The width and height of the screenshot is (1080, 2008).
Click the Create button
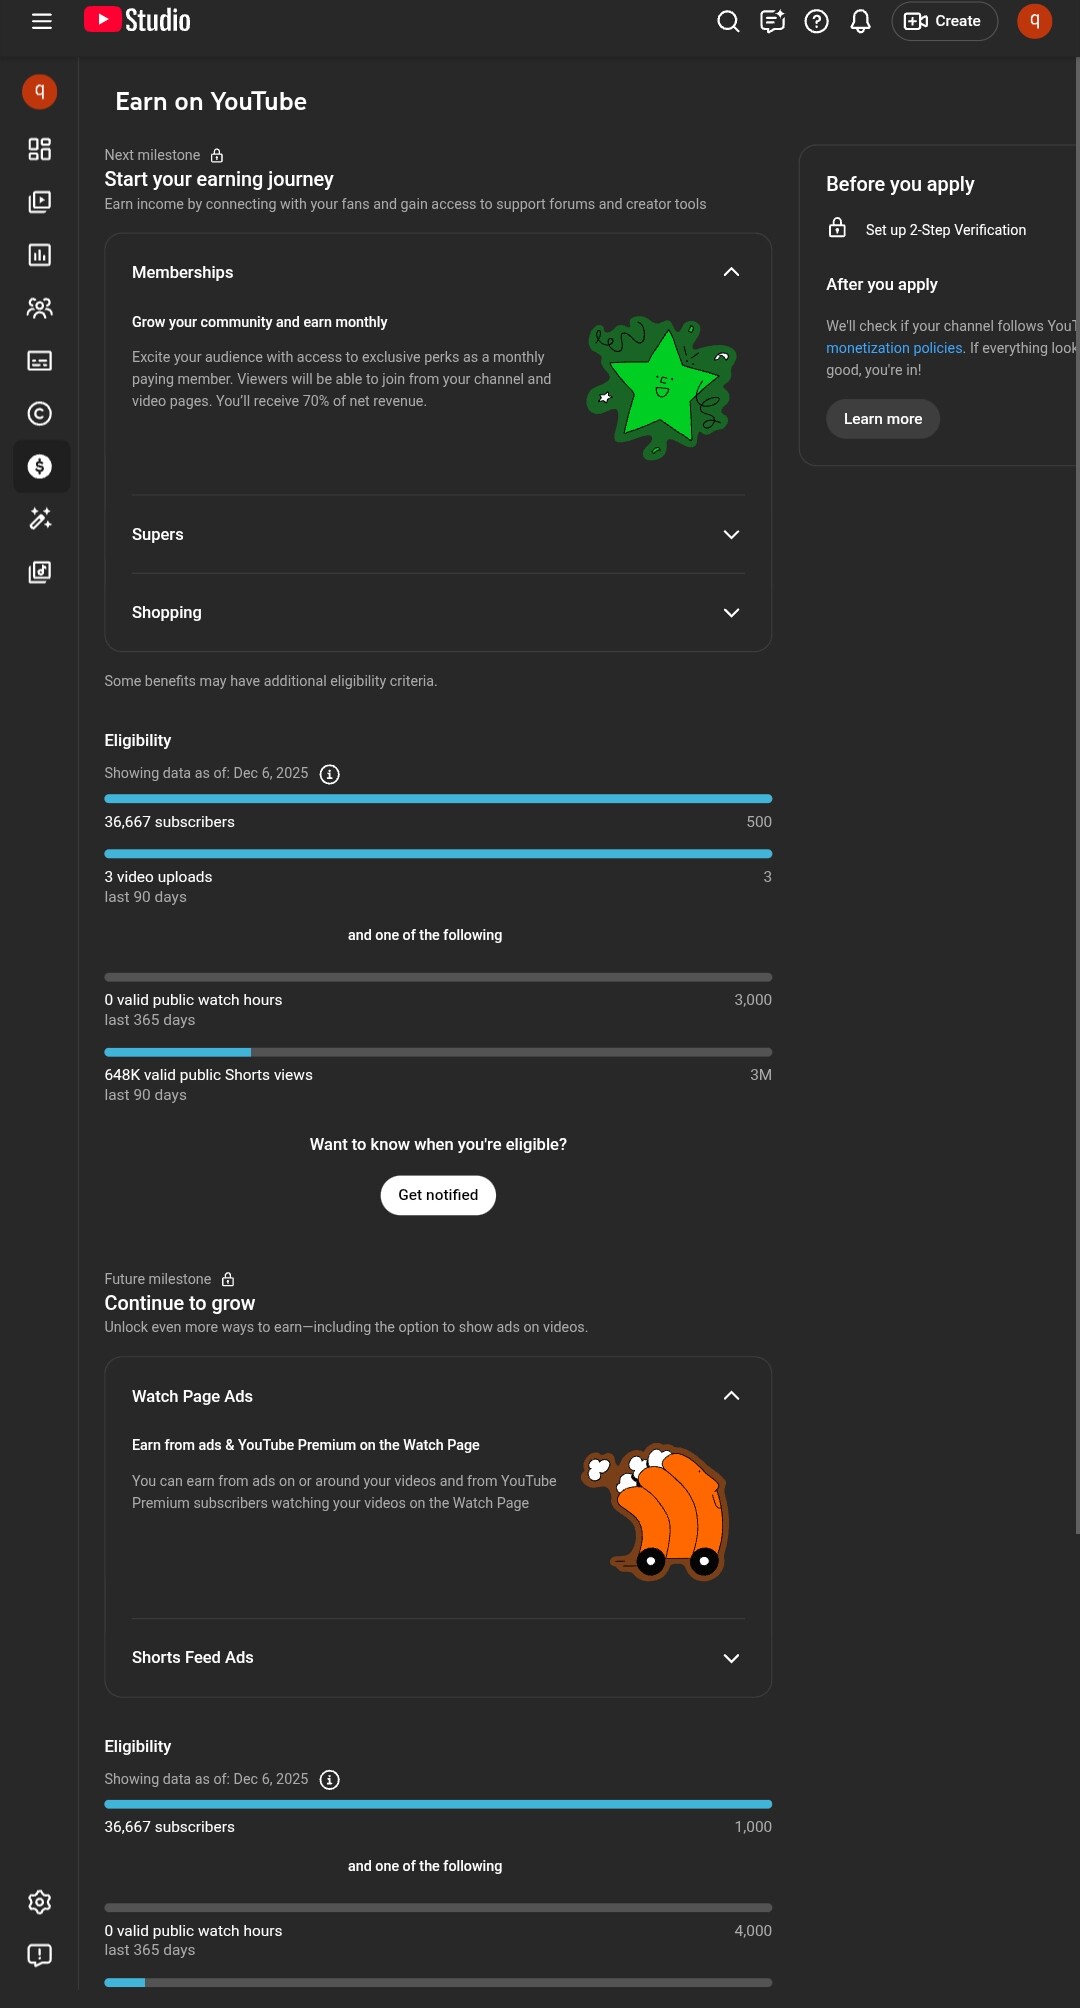(x=944, y=21)
